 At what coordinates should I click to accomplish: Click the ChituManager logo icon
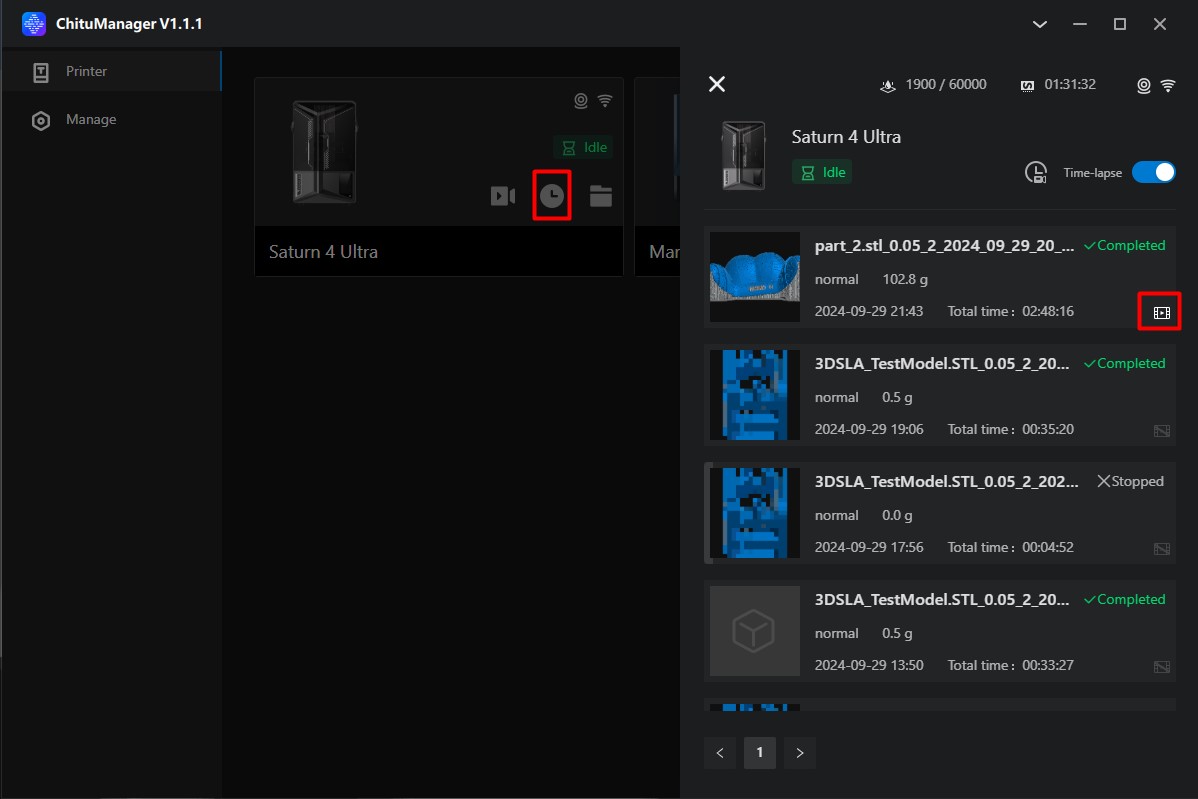point(34,23)
